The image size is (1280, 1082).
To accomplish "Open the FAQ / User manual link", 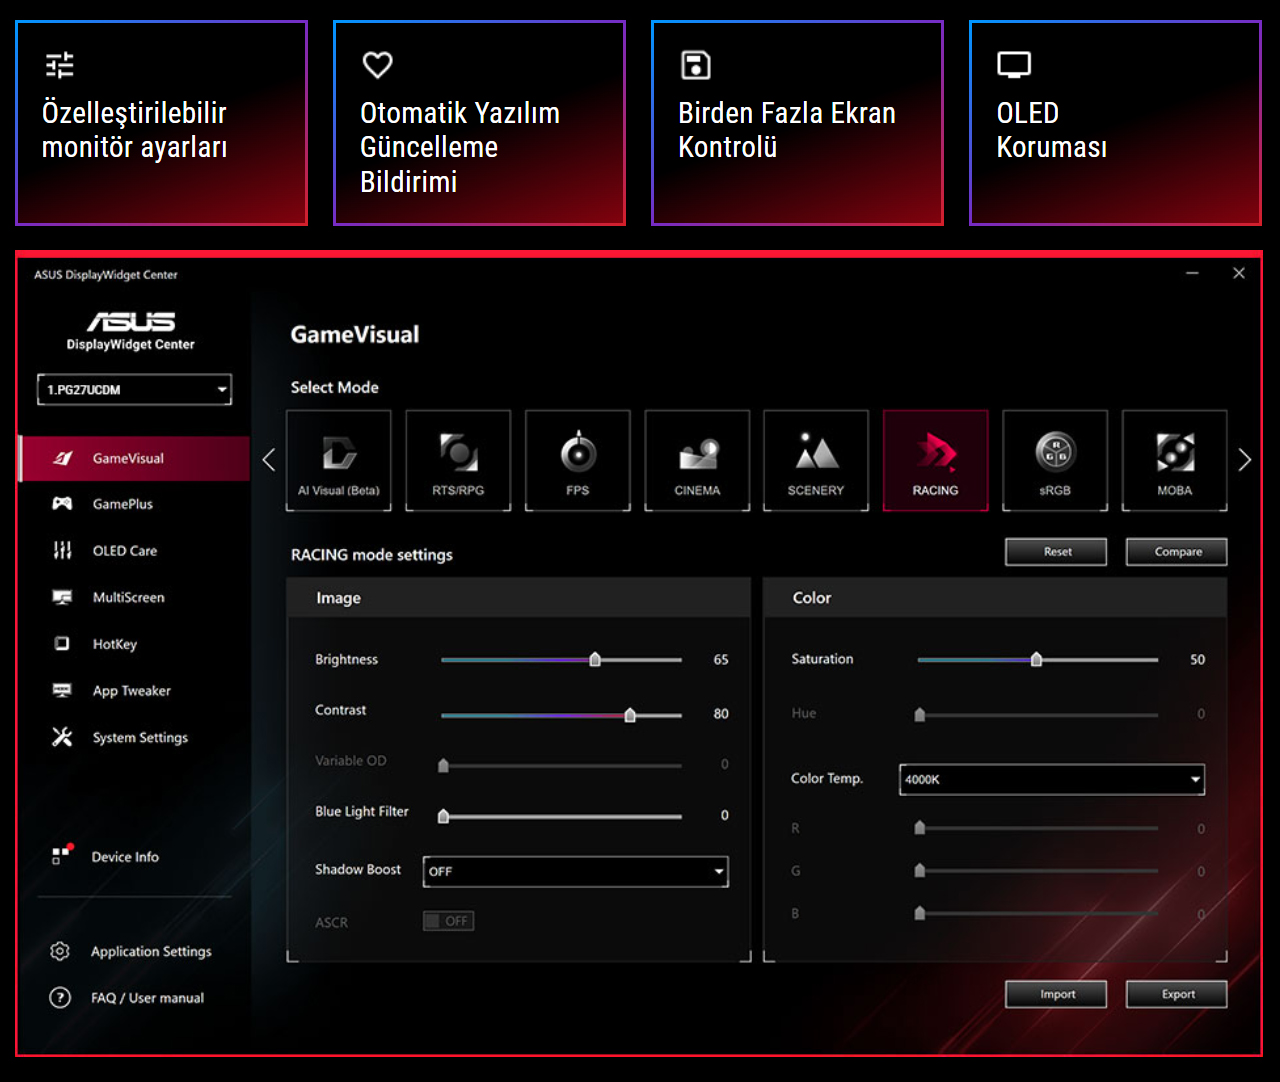I will (147, 998).
